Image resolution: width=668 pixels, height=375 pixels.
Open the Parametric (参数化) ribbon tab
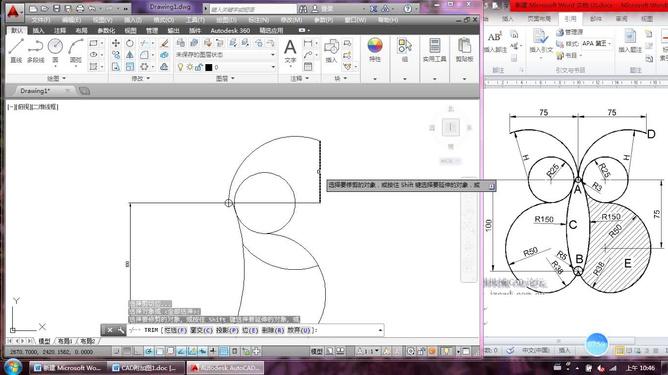tap(106, 31)
